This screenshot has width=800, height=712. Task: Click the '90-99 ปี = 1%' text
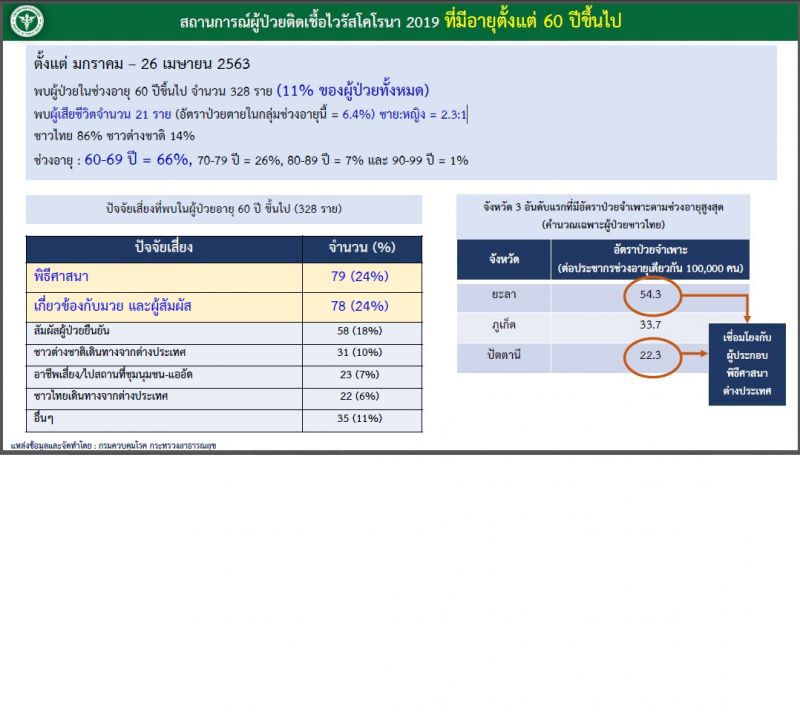(x=430, y=160)
